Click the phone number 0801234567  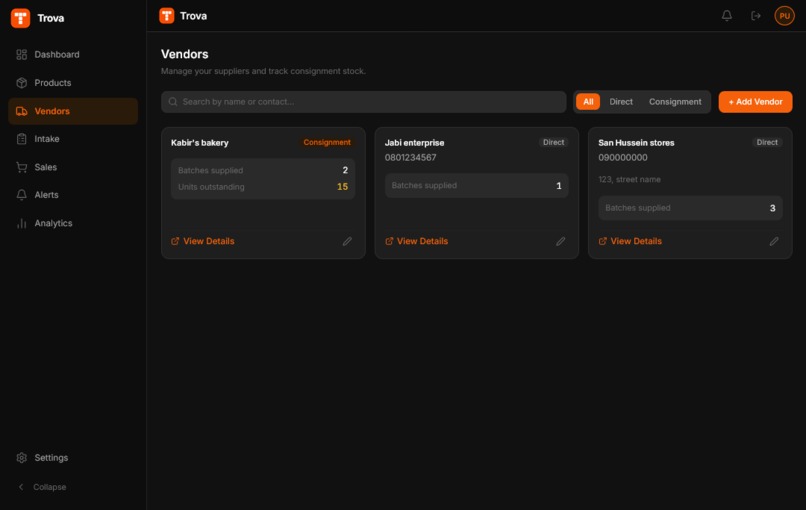(x=411, y=158)
